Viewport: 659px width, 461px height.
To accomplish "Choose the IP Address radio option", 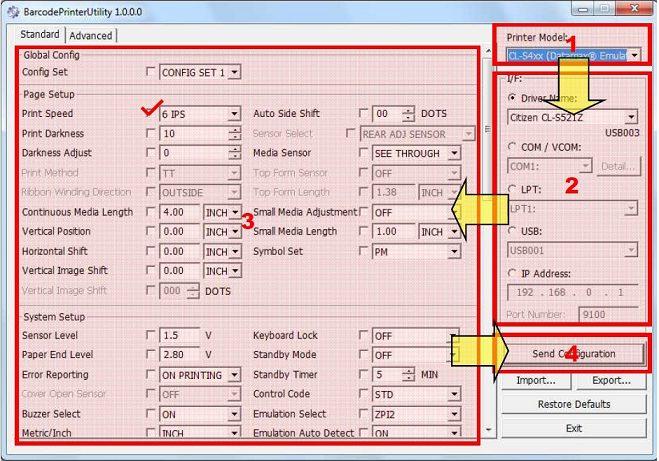I will tap(513, 273).
